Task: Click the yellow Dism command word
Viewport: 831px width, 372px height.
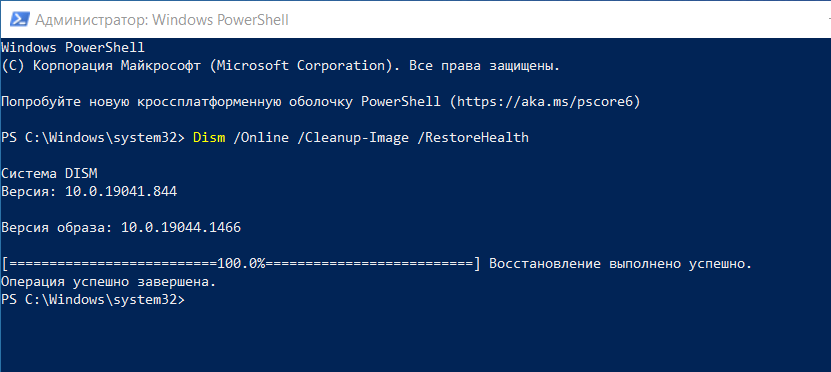Action: coord(209,138)
